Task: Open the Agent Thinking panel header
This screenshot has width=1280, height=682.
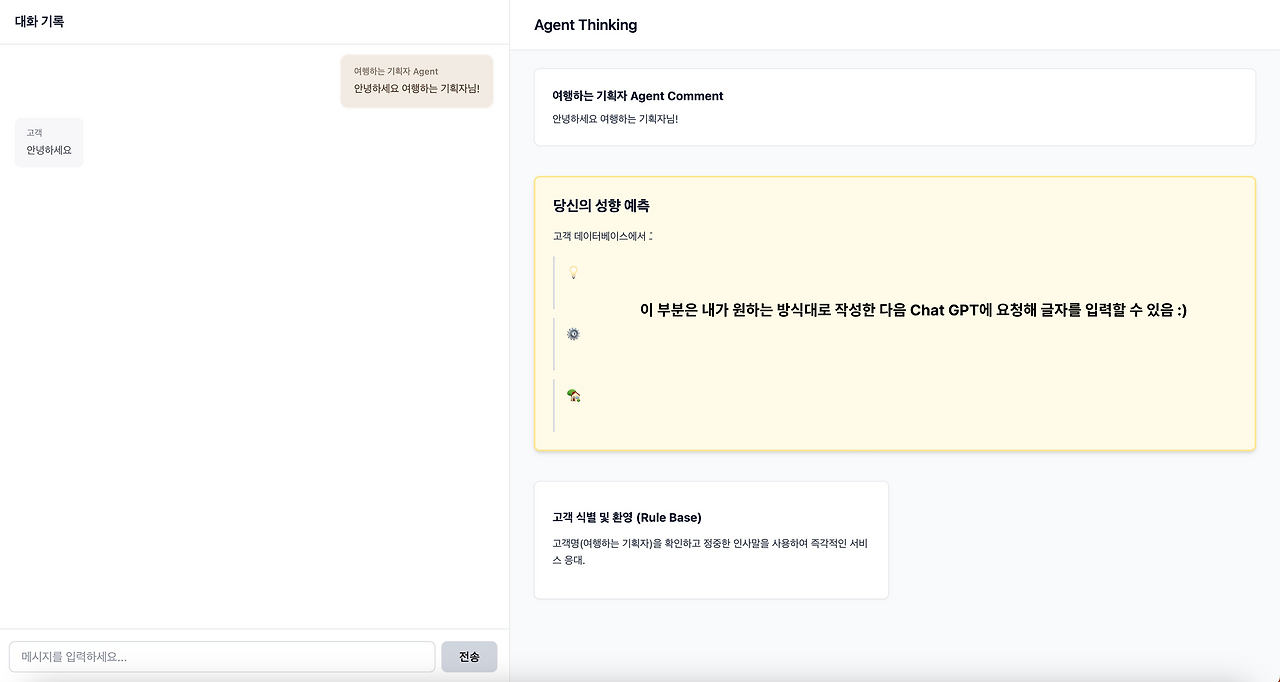Action: click(x=585, y=24)
